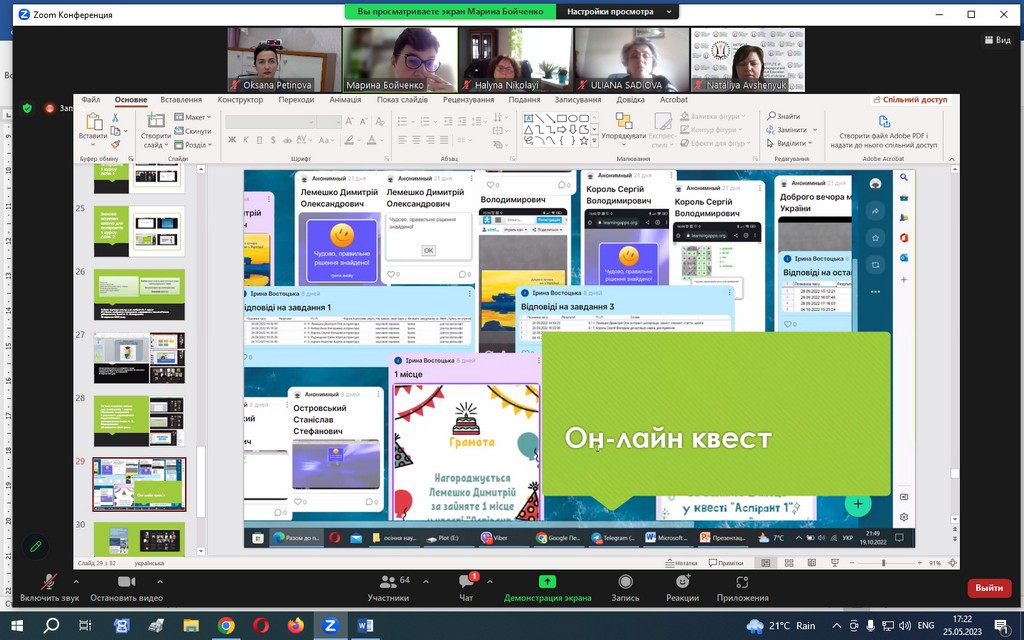This screenshot has width=1024, height=640.
Task: Click the Вставити paste icon in ribbon
Action: [93, 122]
